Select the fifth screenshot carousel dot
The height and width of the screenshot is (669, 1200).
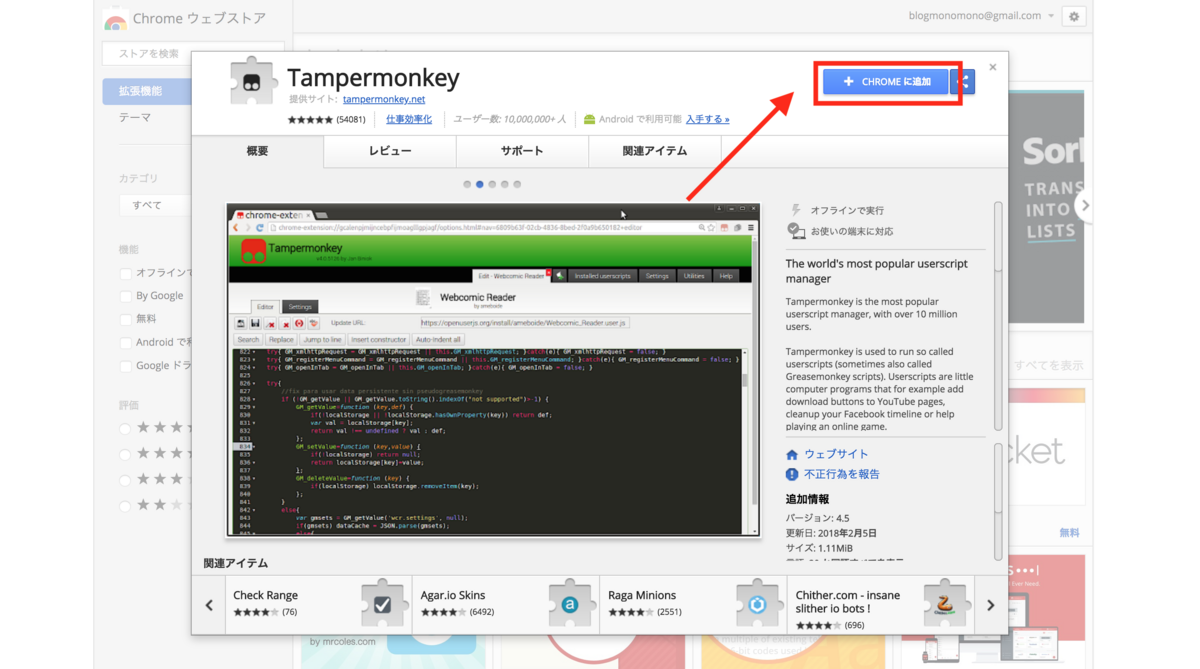[x=517, y=184]
